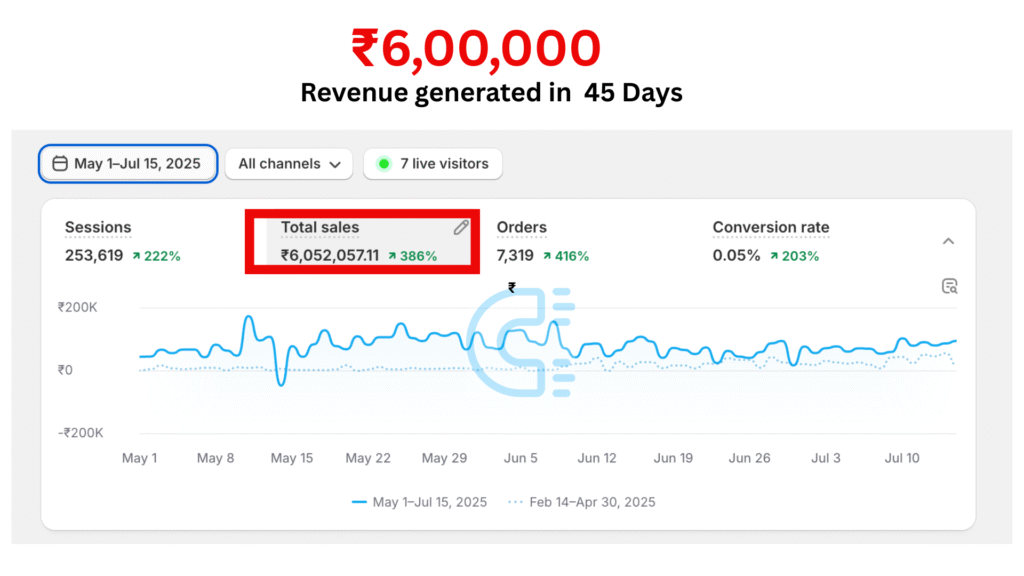Click the Jun 12 label on the chart axis
Image resolution: width=1024 pixels, height=576 pixels.
pos(597,458)
